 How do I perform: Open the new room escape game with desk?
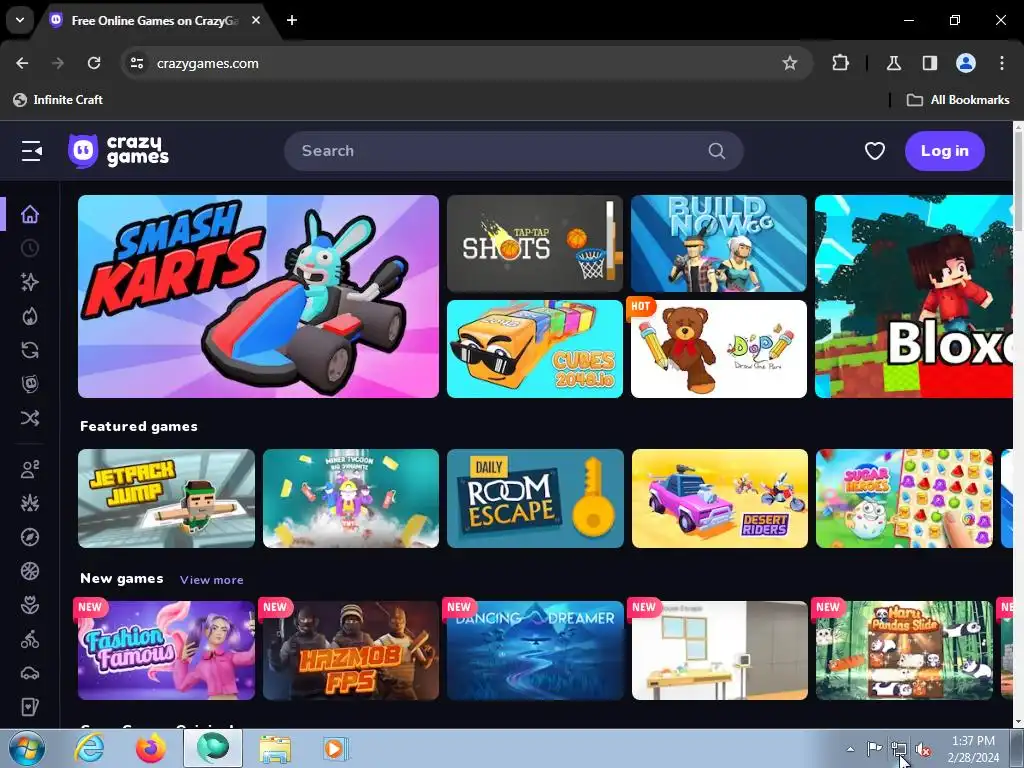720,650
